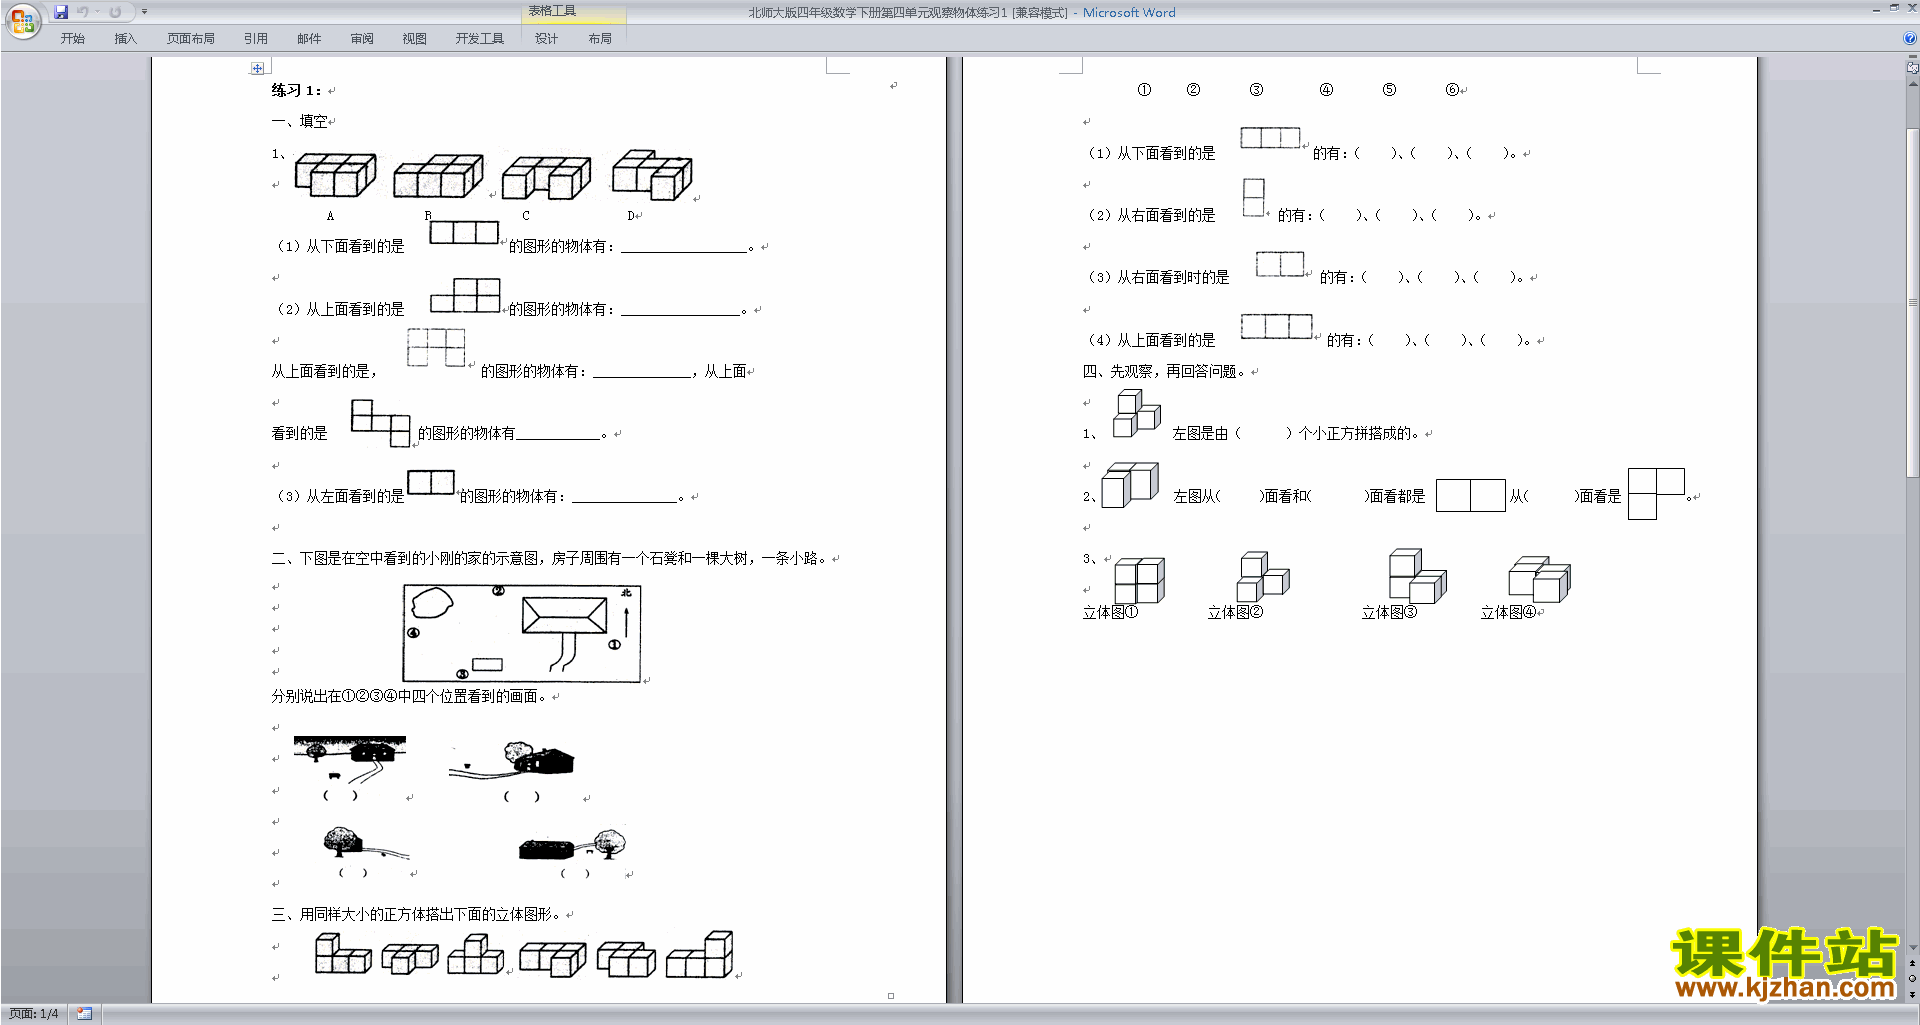Click the macro recording icon in status bar

(x=84, y=1014)
